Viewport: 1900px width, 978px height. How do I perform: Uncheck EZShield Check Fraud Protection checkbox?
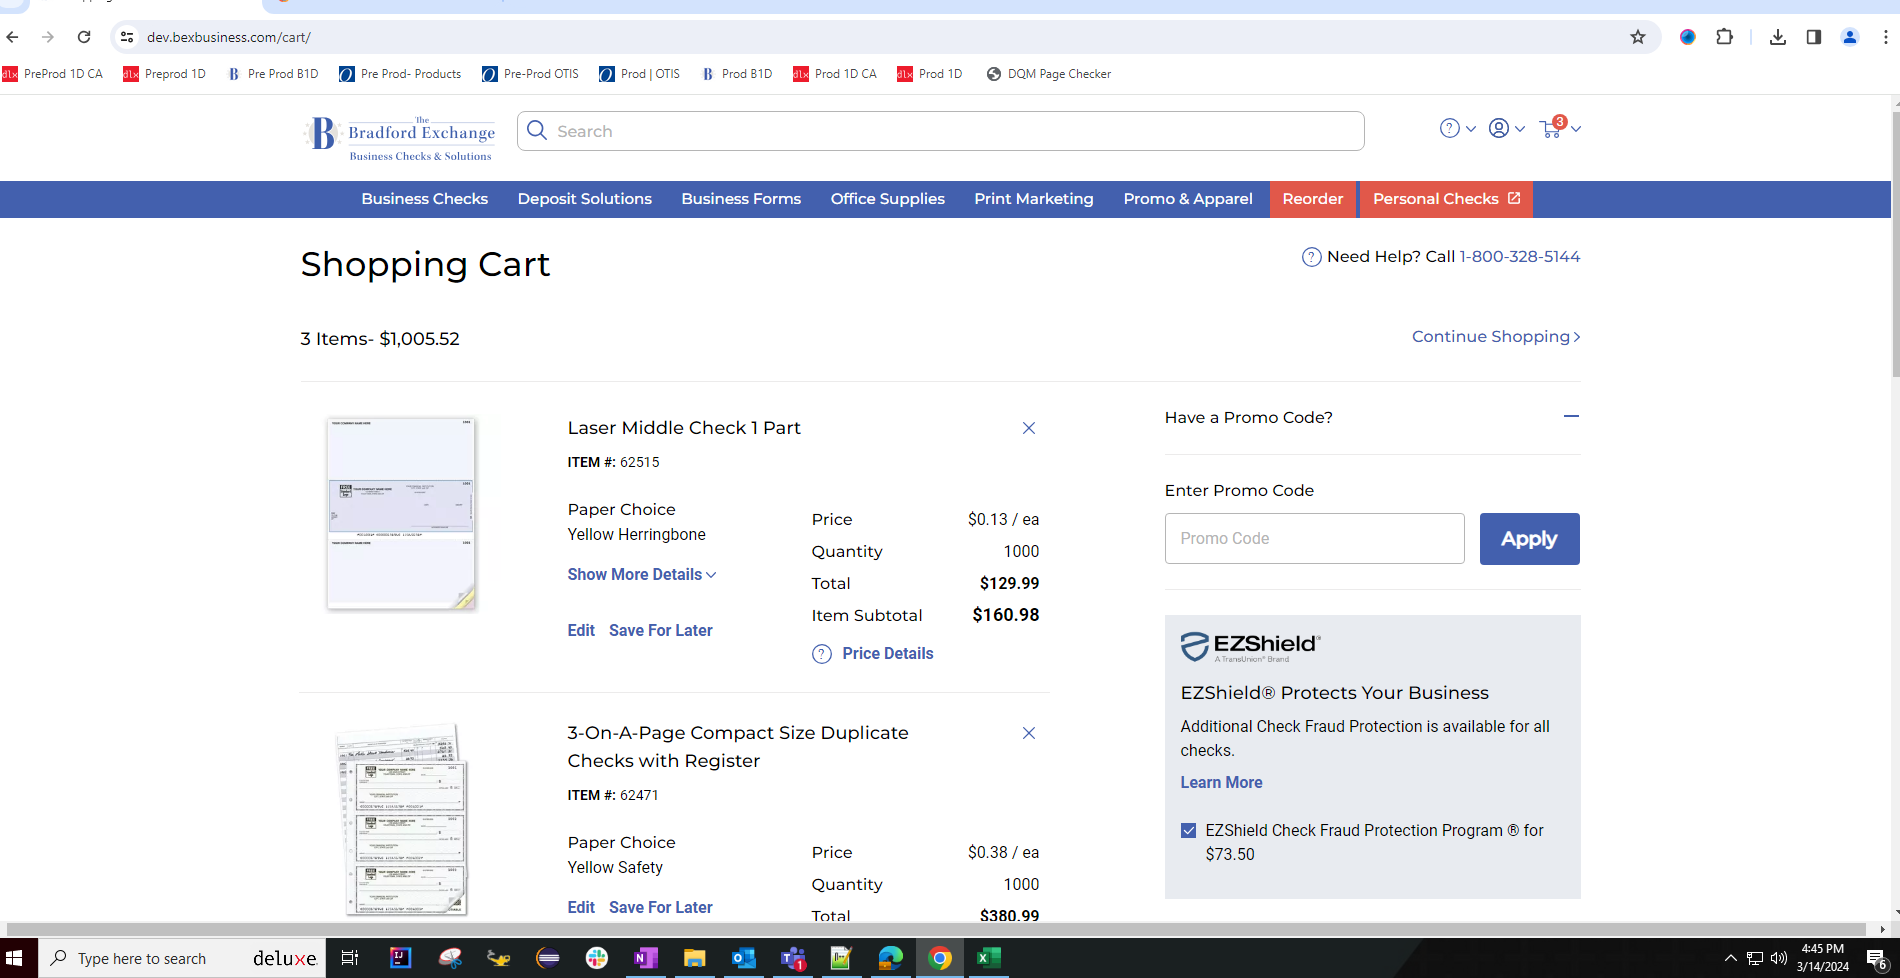(x=1188, y=831)
